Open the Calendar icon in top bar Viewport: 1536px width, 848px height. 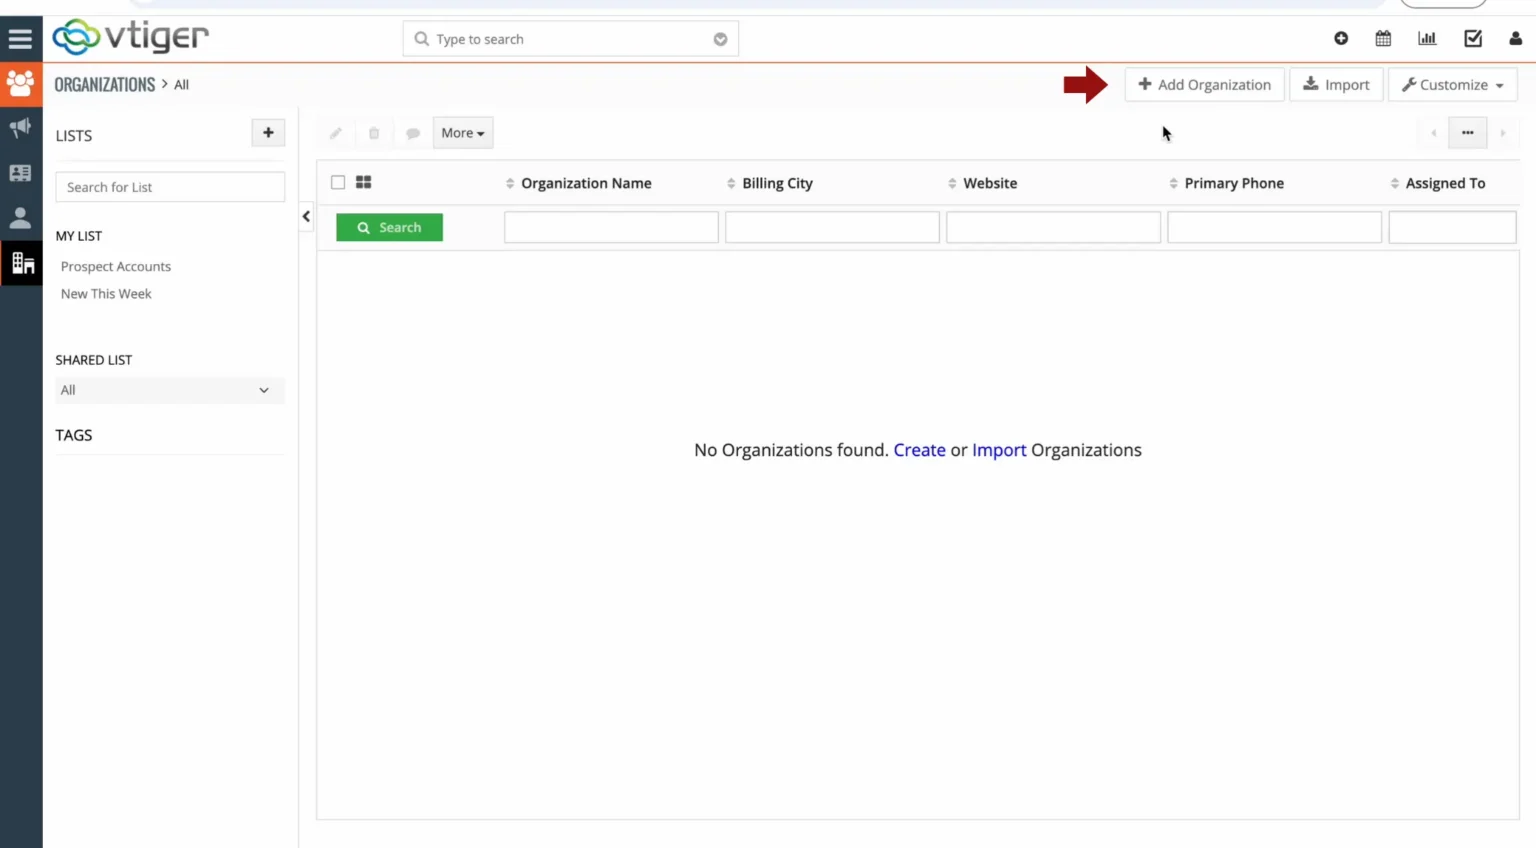coord(1383,38)
